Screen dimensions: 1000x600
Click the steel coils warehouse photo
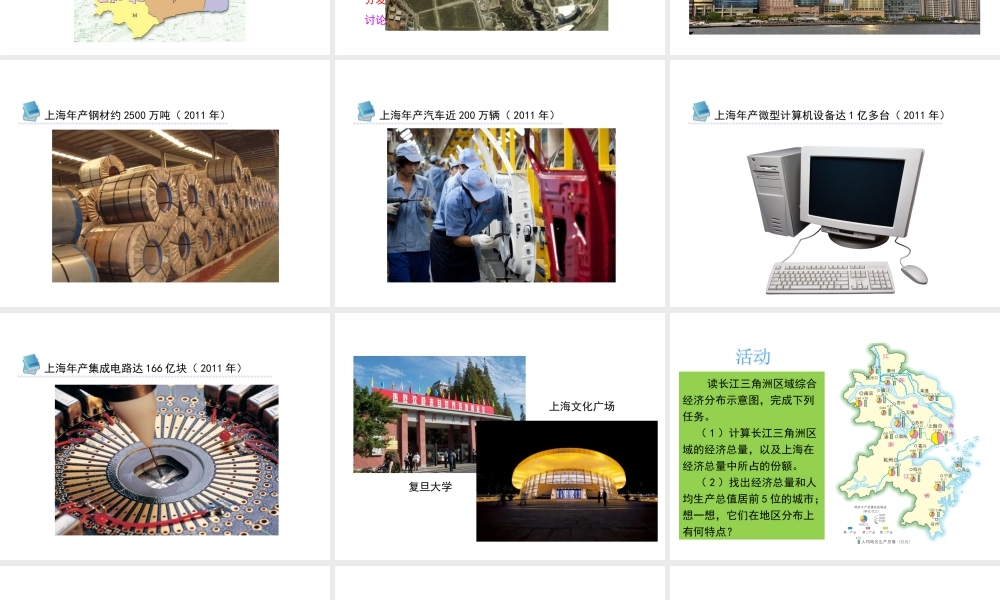[165, 206]
